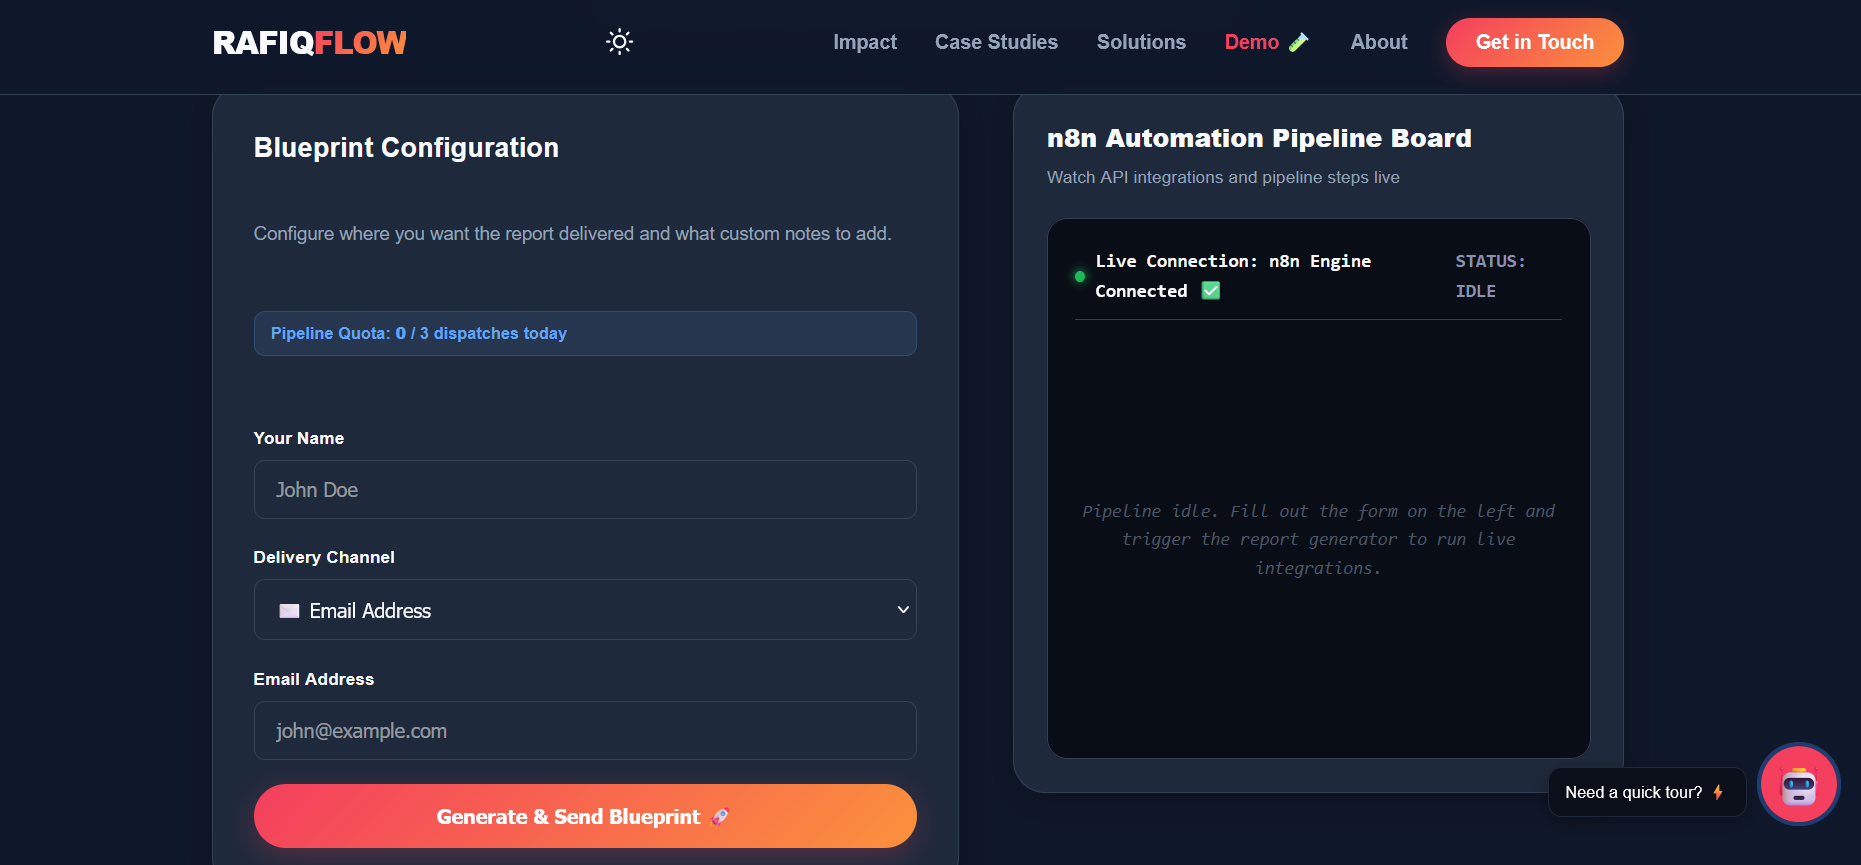
Task: Click into the Email Address input field
Action: (x=585, y=731)
